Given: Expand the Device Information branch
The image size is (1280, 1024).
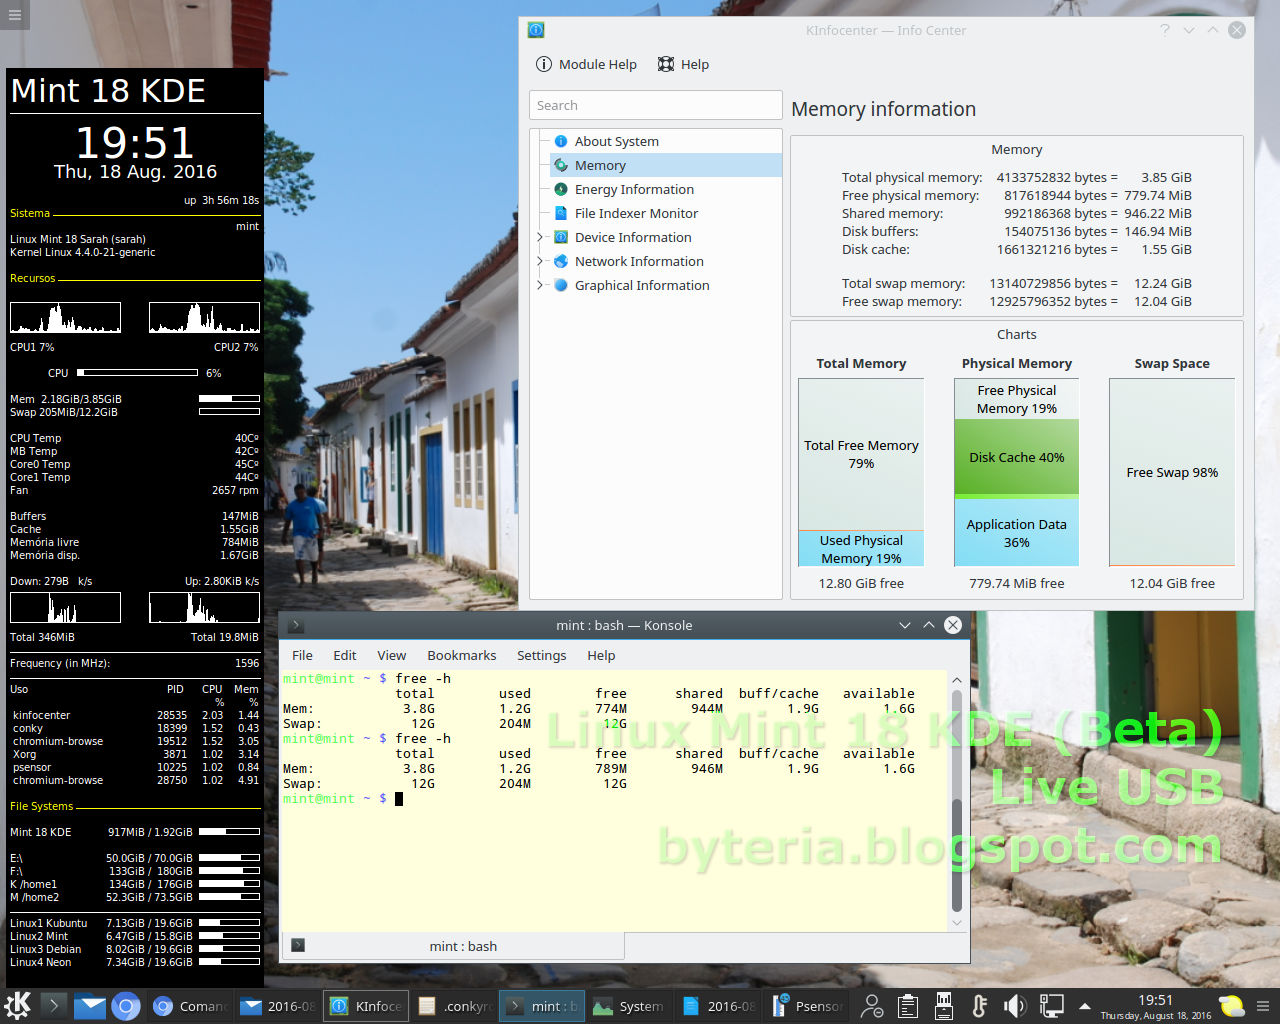Looking at the screenshot, I should tap(540, 237).
